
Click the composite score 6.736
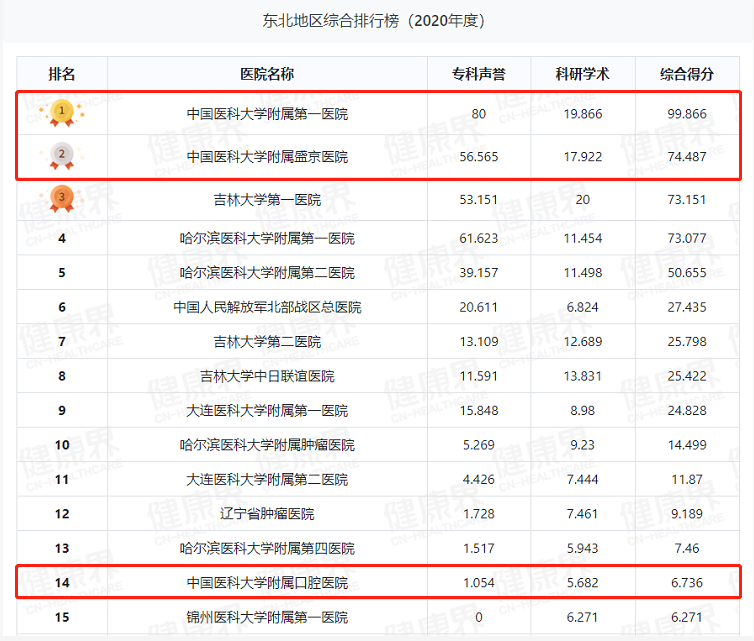(x=687, y=583)
